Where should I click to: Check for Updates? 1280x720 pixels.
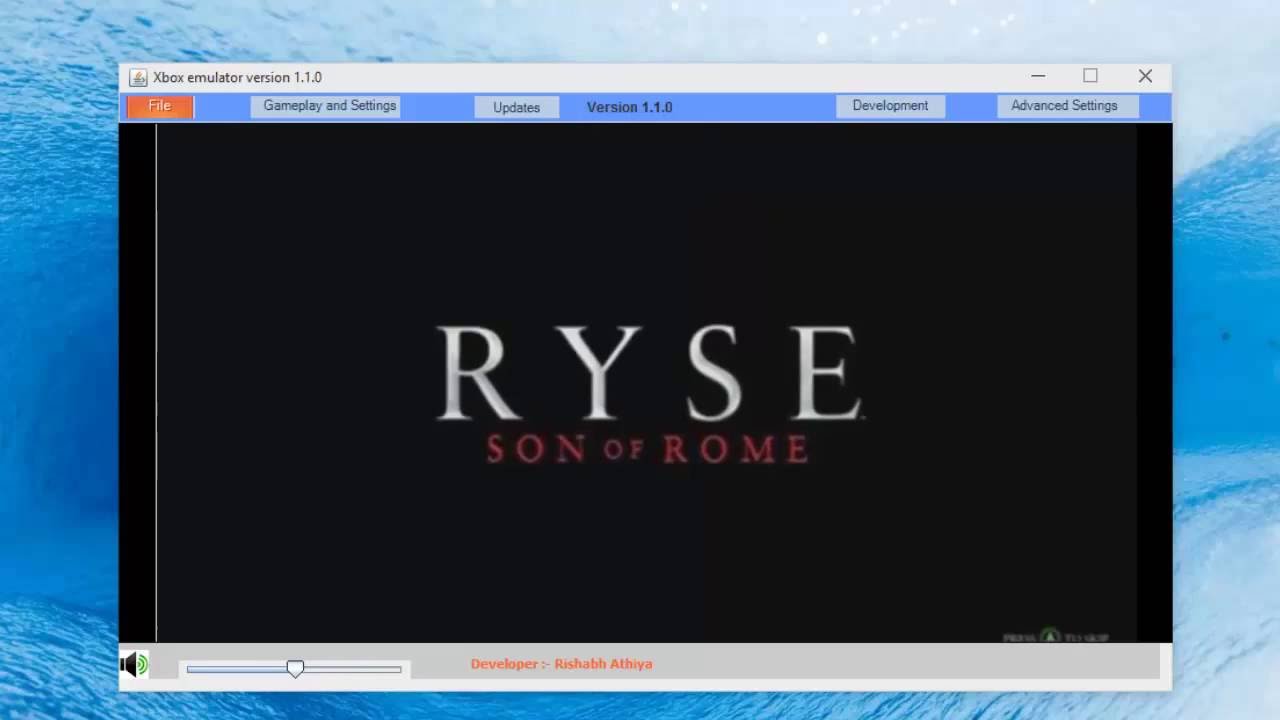[516, 107]
